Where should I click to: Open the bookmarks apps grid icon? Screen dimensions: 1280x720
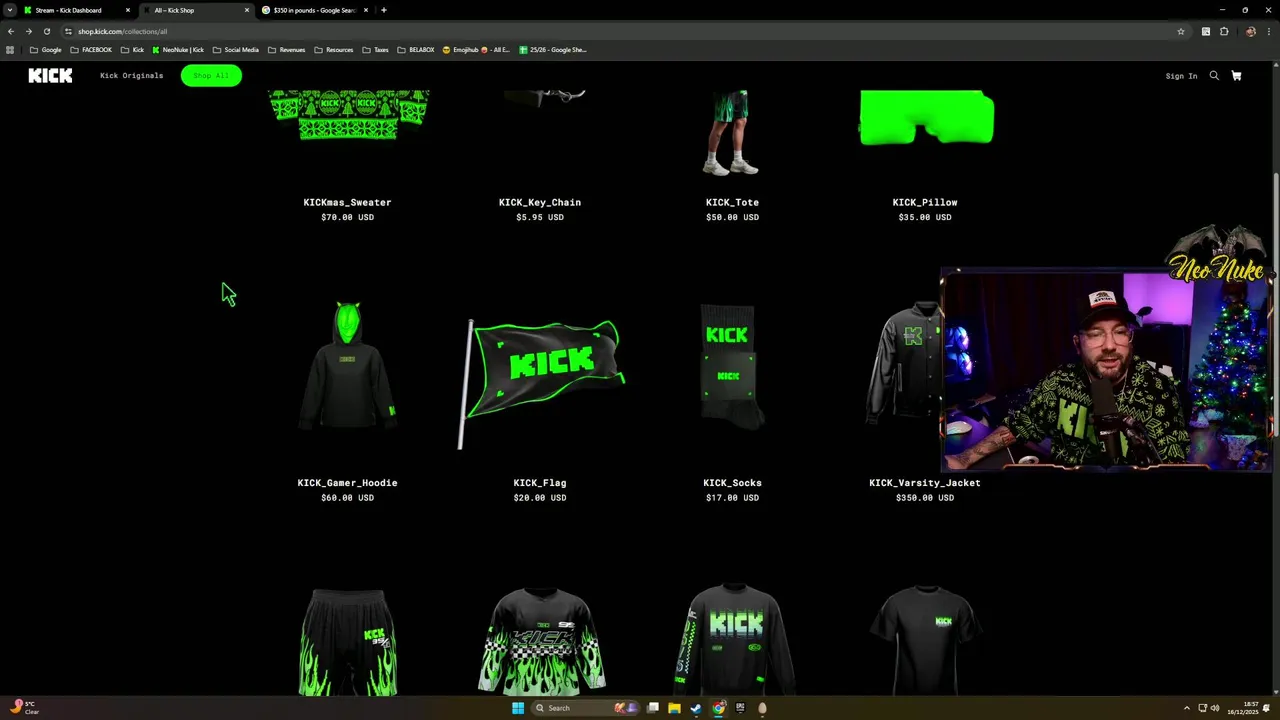pos(10,50)
